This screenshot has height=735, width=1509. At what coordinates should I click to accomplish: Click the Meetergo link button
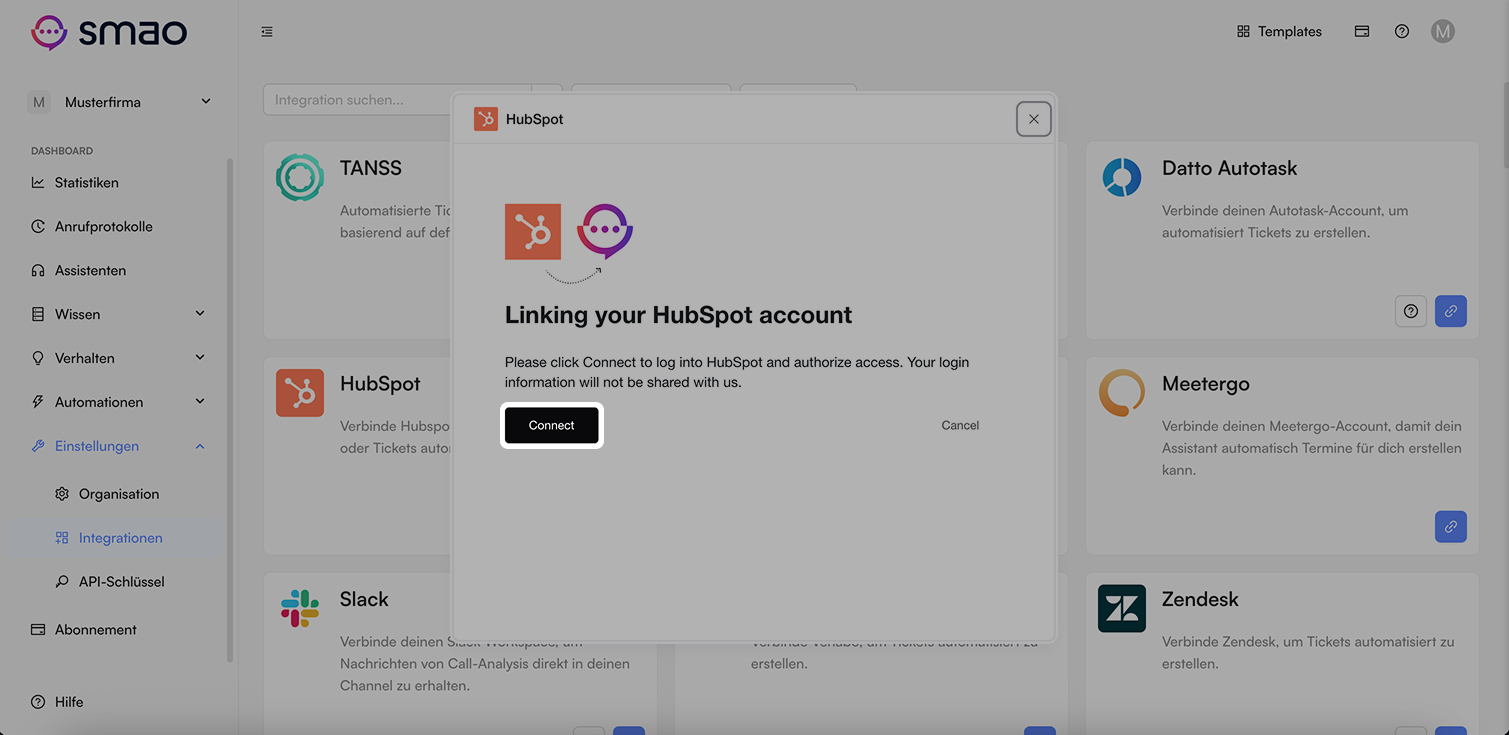point(1451,527)
